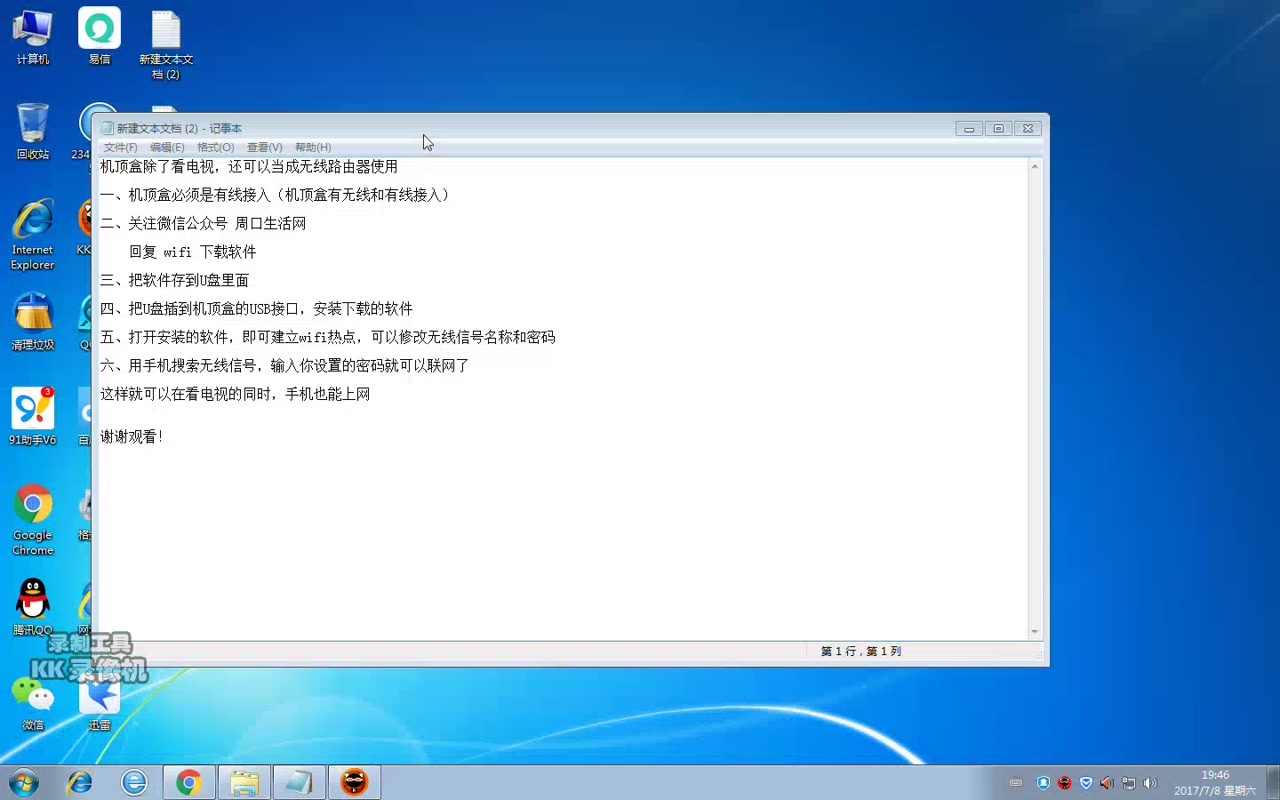The image size is (1280, 800).
Task: Open the 编辑(E) menu in Notepad
Action: coord(167,147)
